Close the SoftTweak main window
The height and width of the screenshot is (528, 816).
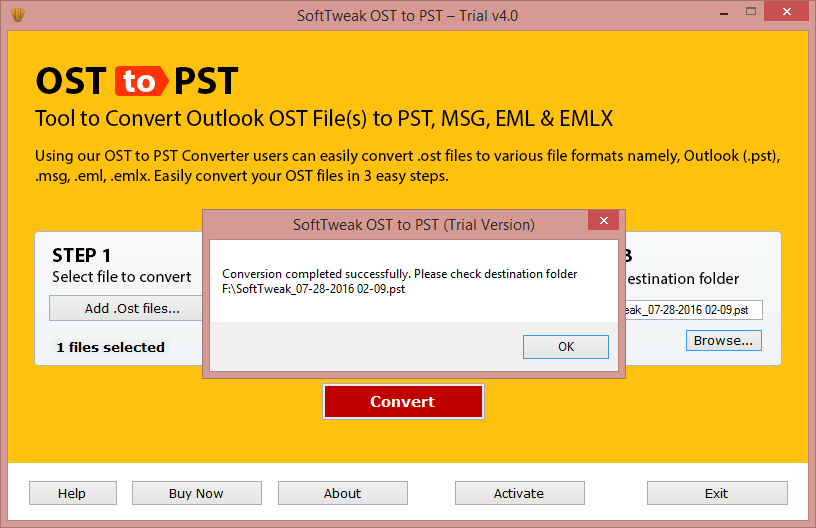(x=786, y=11)
